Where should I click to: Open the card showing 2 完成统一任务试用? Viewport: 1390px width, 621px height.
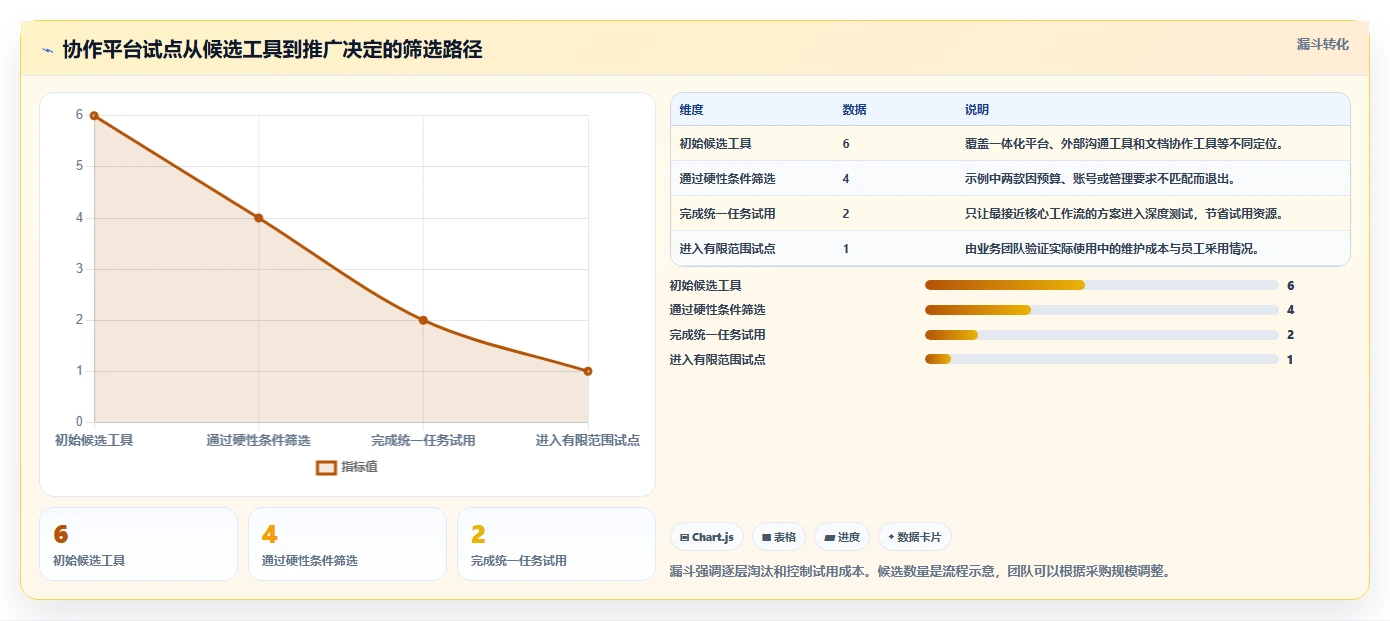[556, 544]
